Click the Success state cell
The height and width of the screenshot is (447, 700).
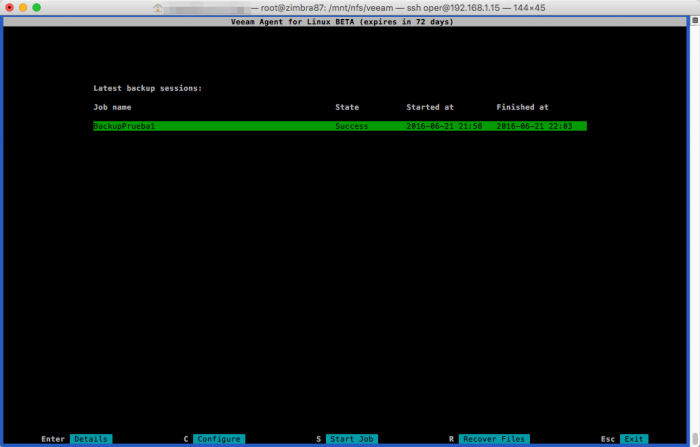[352, 126]
